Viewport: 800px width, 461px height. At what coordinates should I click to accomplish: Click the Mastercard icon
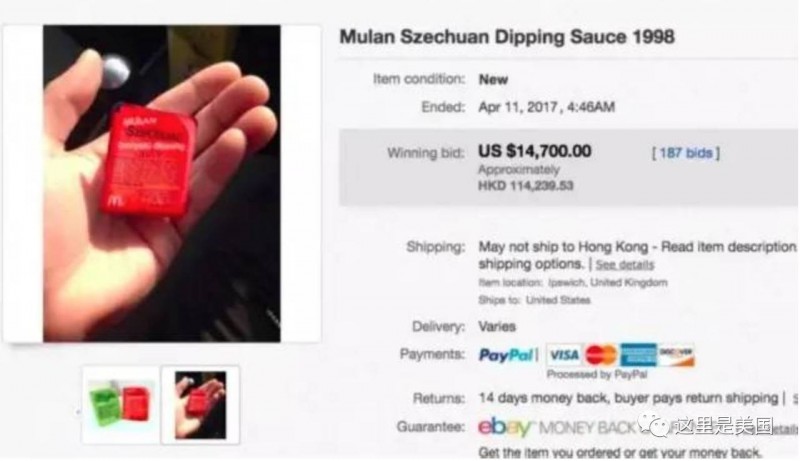[x=601, y=355]
